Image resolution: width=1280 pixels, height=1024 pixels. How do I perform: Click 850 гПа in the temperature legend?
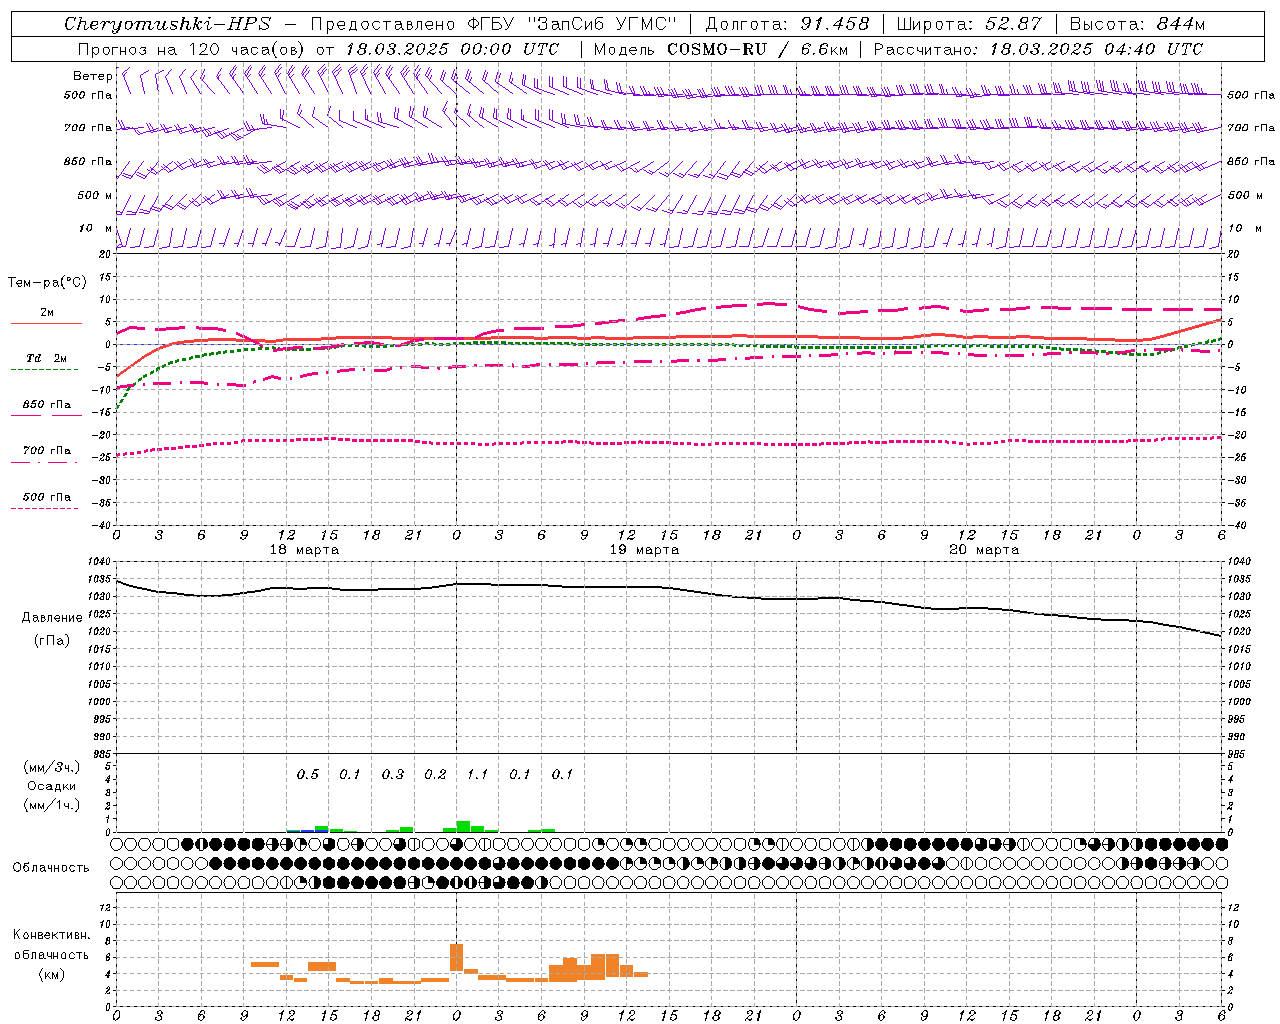pos(47,405)
